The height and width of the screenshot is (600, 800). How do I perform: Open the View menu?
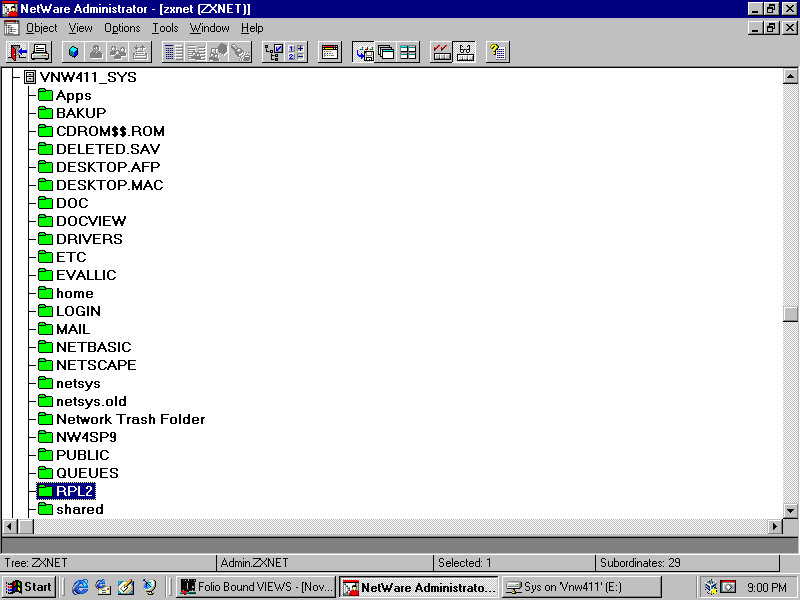pyautogui.click(x=81, y=28)
